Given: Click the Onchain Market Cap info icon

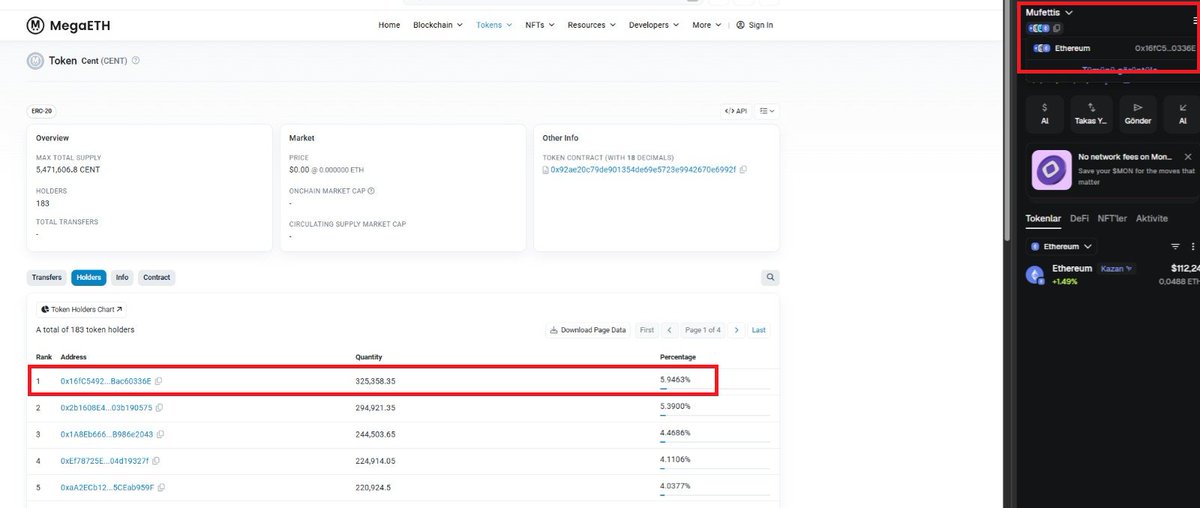Looking at the screenshot, I should pos(371,190).
